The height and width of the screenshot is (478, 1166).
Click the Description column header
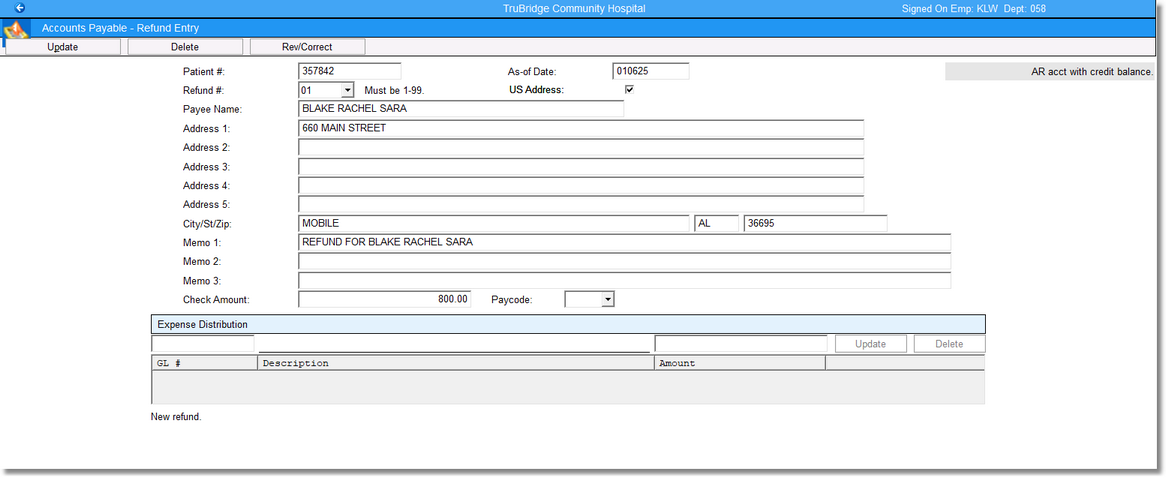coord(456,364)
